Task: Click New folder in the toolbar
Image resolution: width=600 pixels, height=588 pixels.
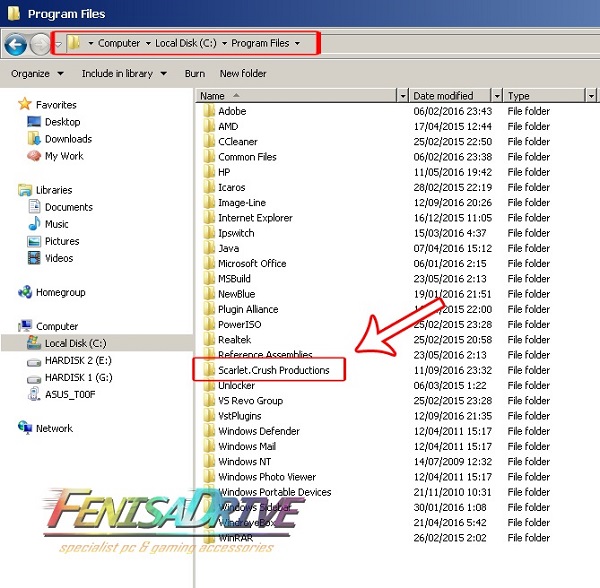Action: coord(243,73)
